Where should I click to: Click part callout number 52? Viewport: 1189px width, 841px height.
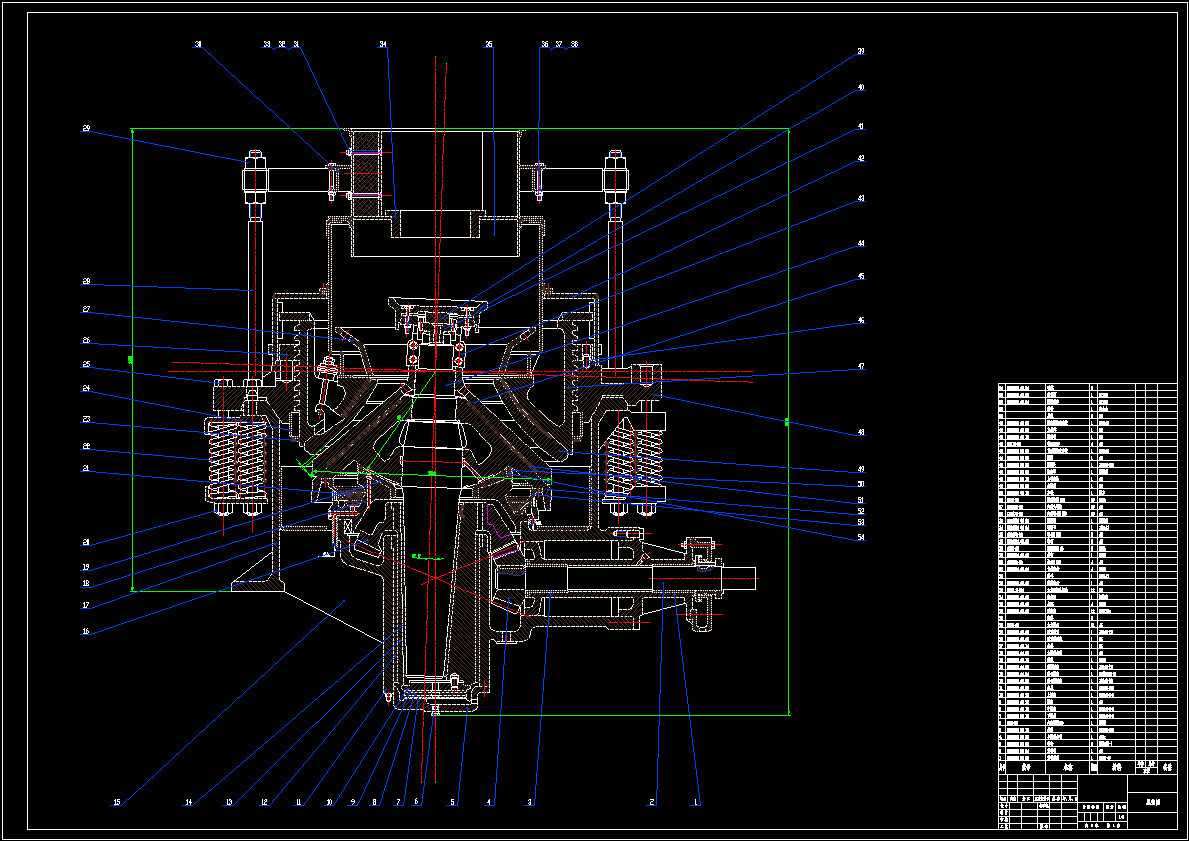tap(861, 511)
